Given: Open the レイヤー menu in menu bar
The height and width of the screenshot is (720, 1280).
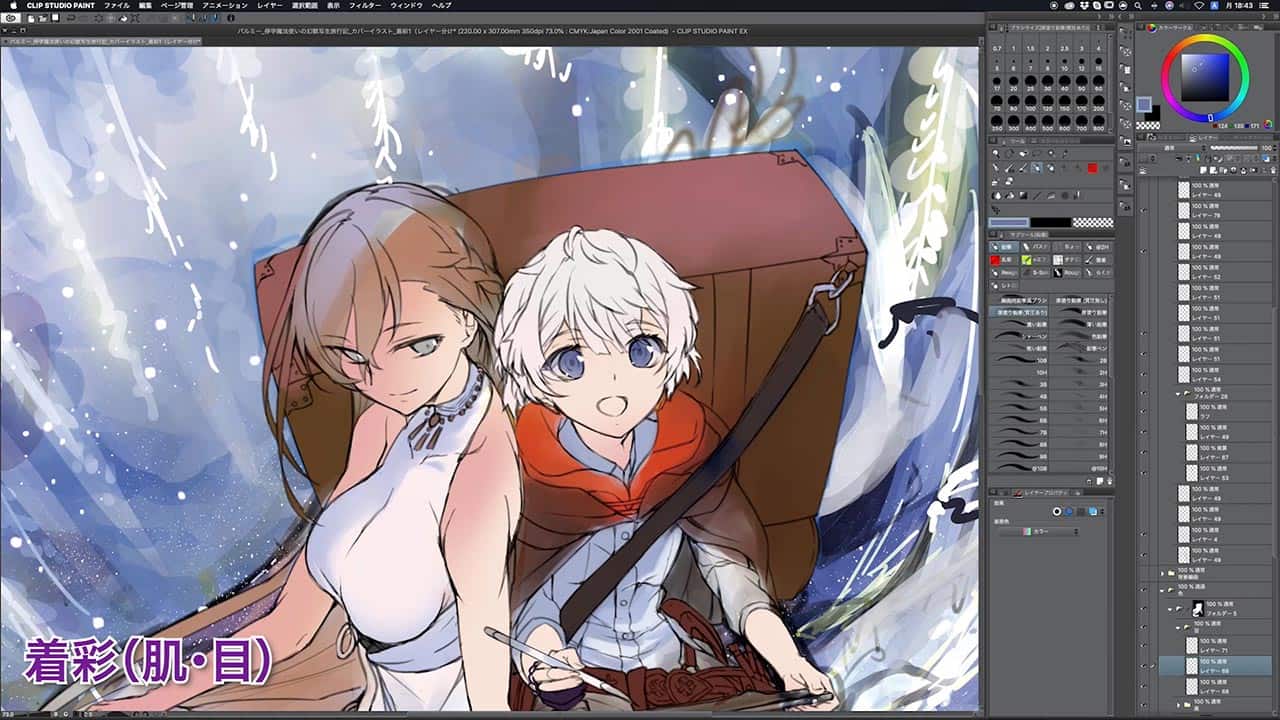Looking at the screenshot, I should [269, 5].
